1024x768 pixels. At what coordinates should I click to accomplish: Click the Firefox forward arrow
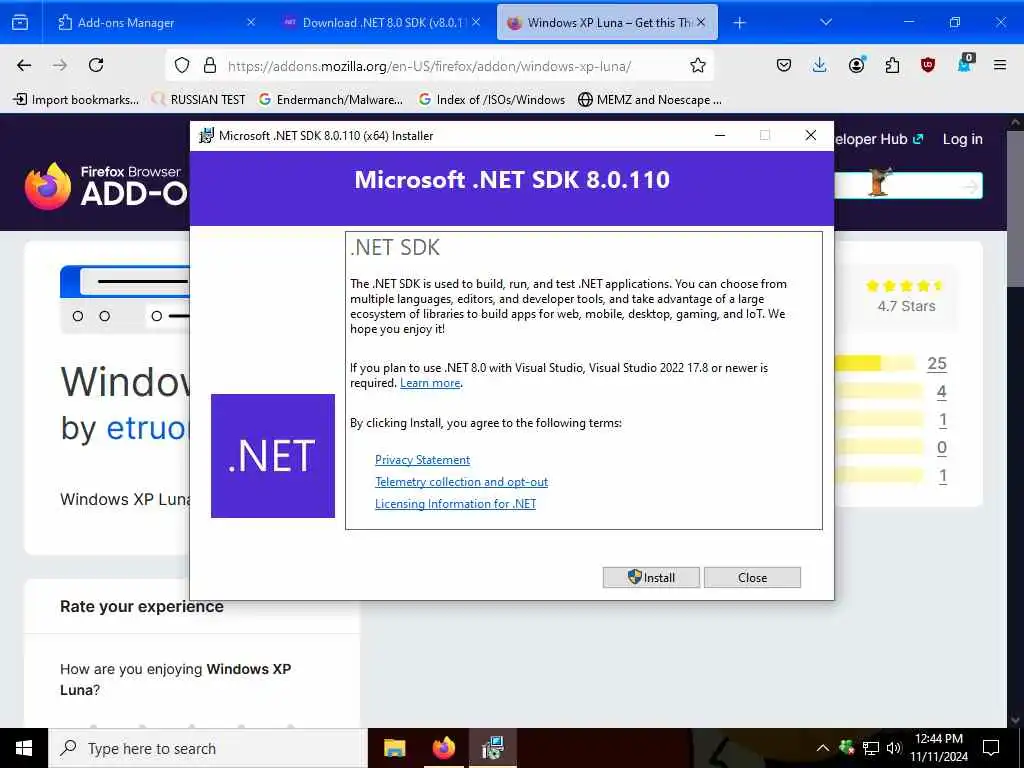pyautogui.click(x=60, y=65)
